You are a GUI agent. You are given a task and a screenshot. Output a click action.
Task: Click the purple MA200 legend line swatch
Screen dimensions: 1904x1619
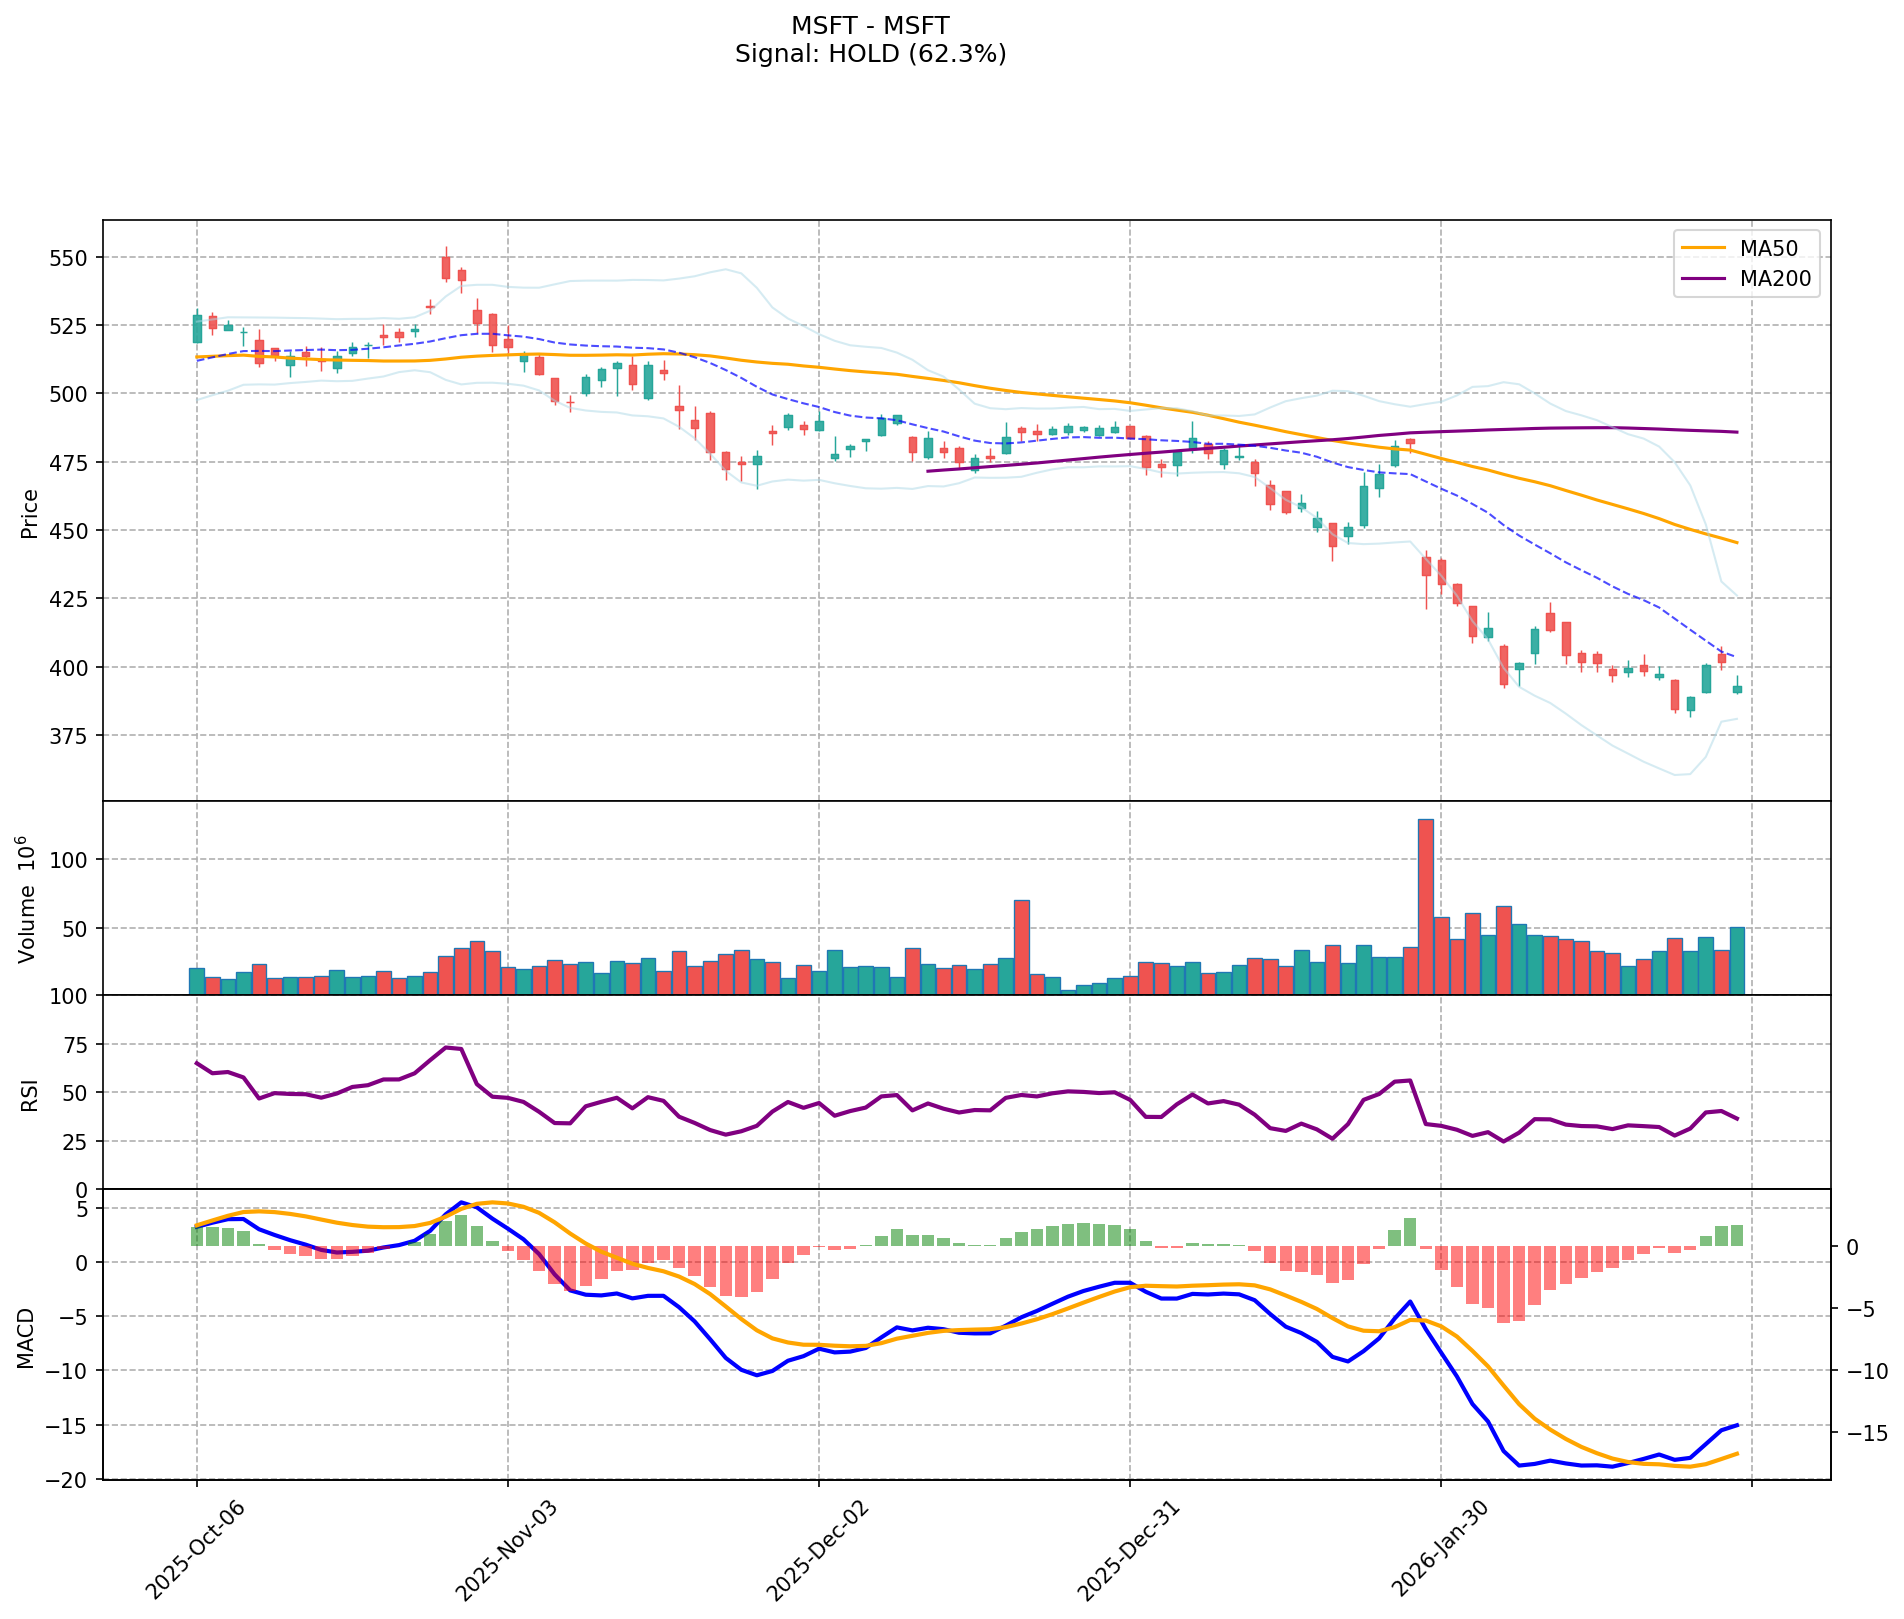point(1703,279)
